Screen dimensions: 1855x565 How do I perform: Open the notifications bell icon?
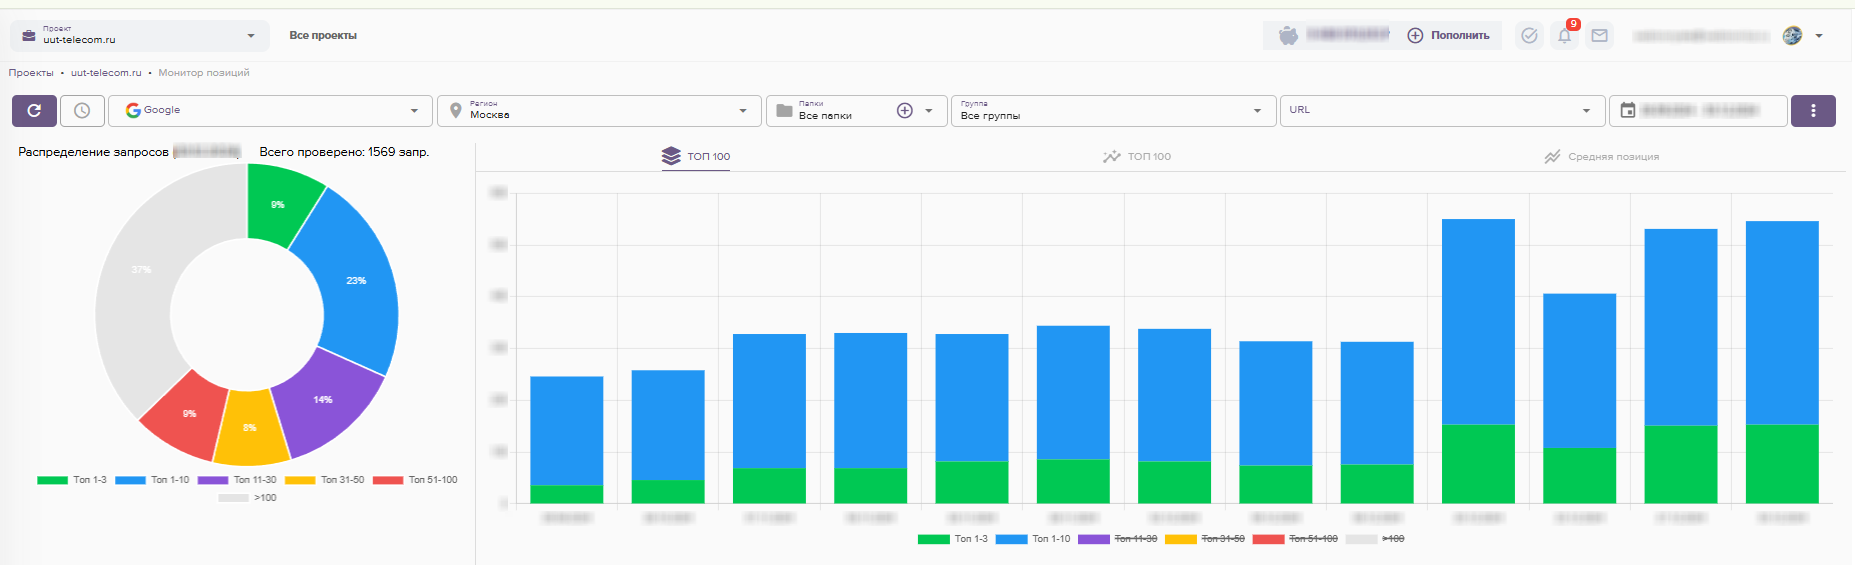1564,36
